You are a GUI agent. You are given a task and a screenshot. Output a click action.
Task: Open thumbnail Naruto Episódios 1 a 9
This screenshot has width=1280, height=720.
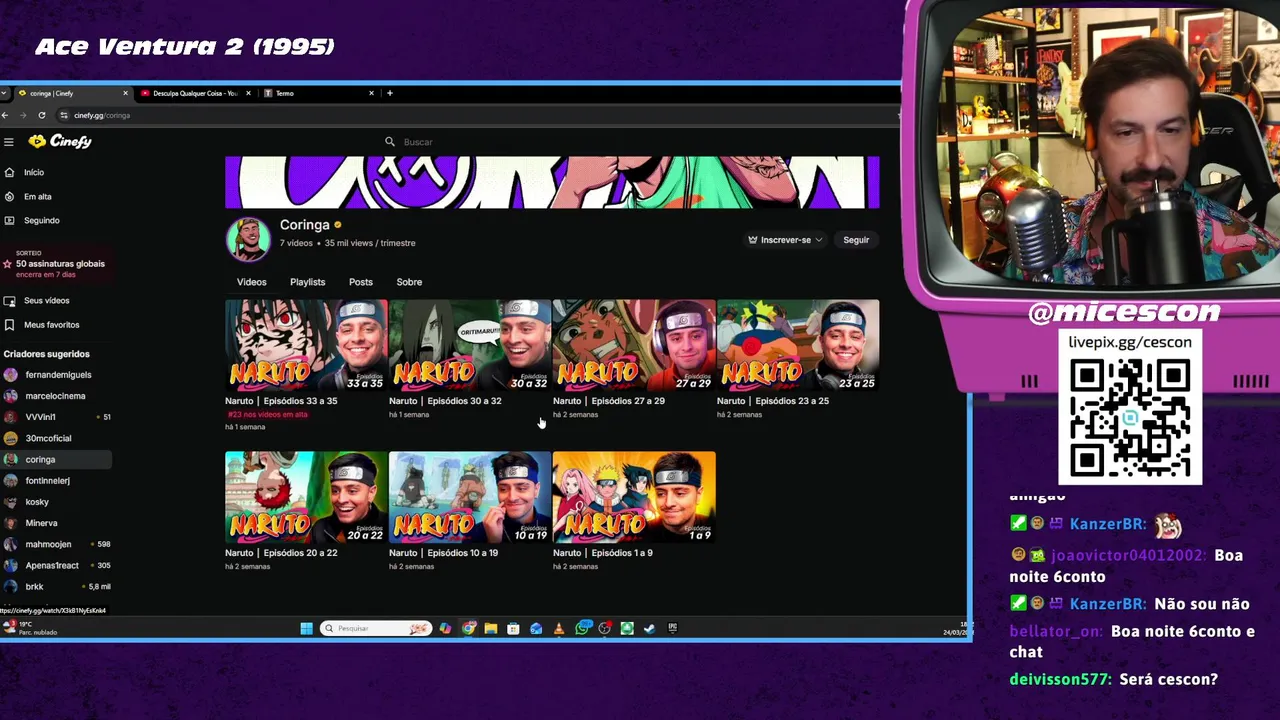pos(634,497)
